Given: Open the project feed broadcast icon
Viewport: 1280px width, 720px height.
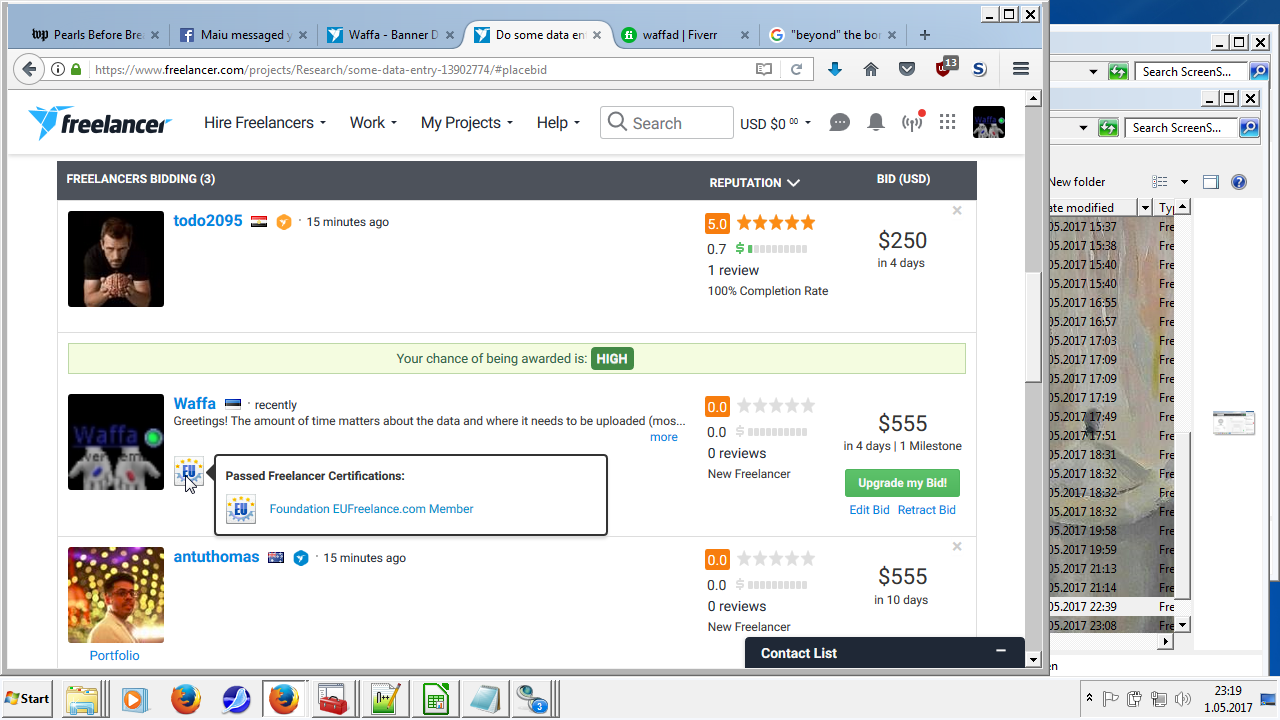Looking at the screenshot, I should 912,122.
